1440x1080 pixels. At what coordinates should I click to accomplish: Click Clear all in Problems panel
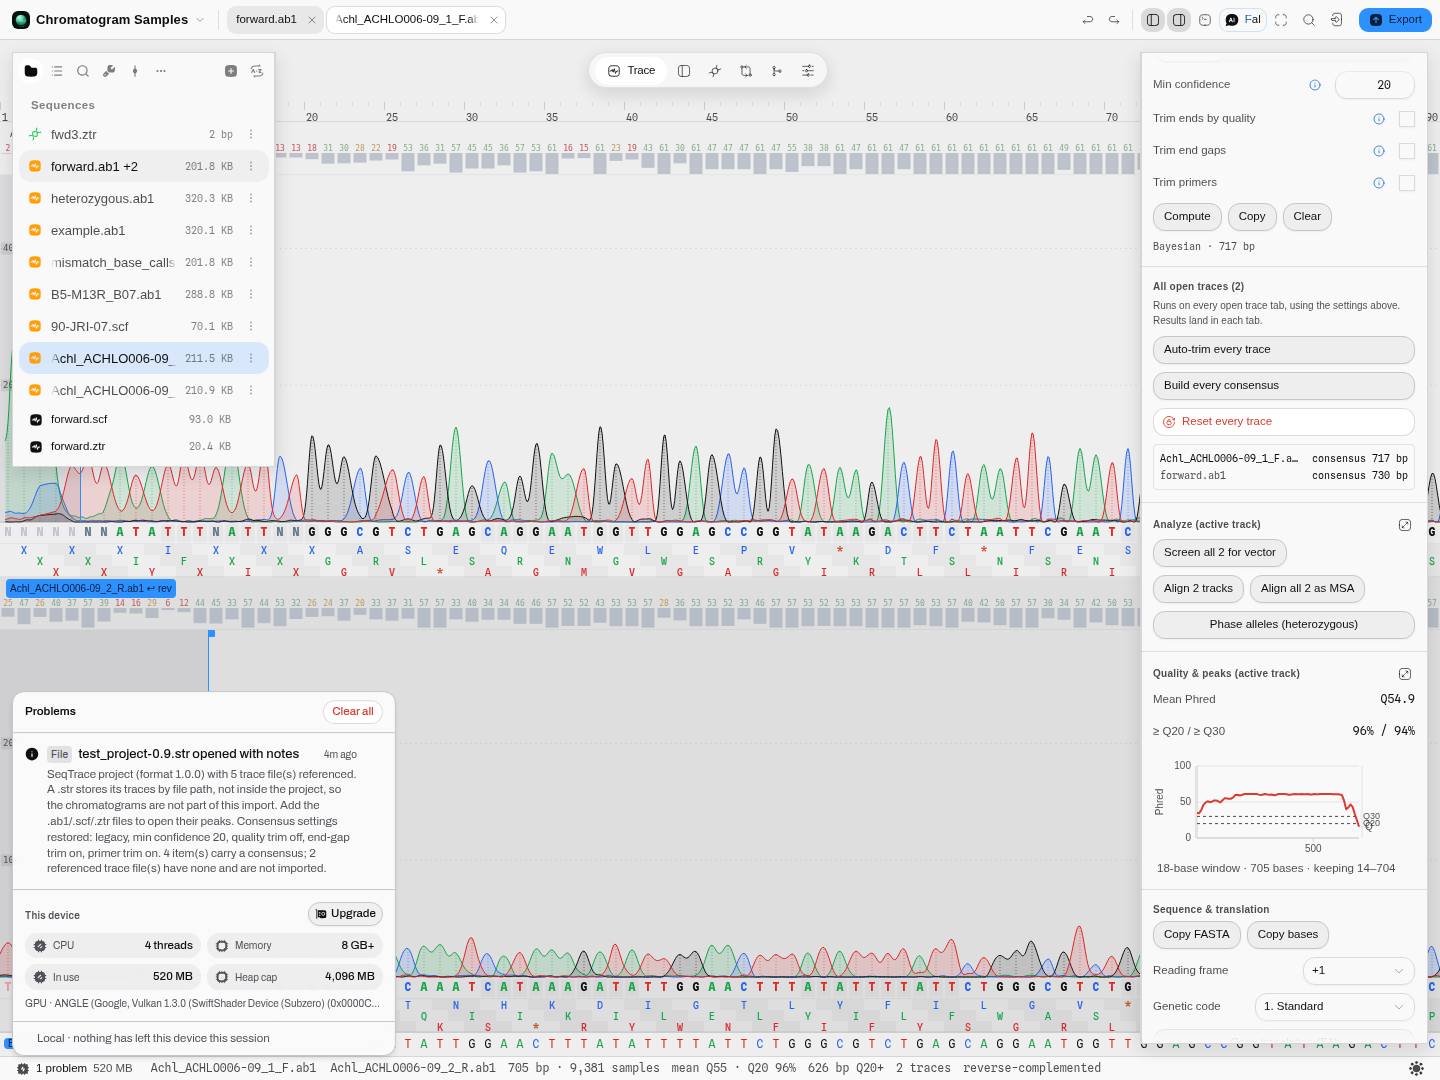click(353, 712)
